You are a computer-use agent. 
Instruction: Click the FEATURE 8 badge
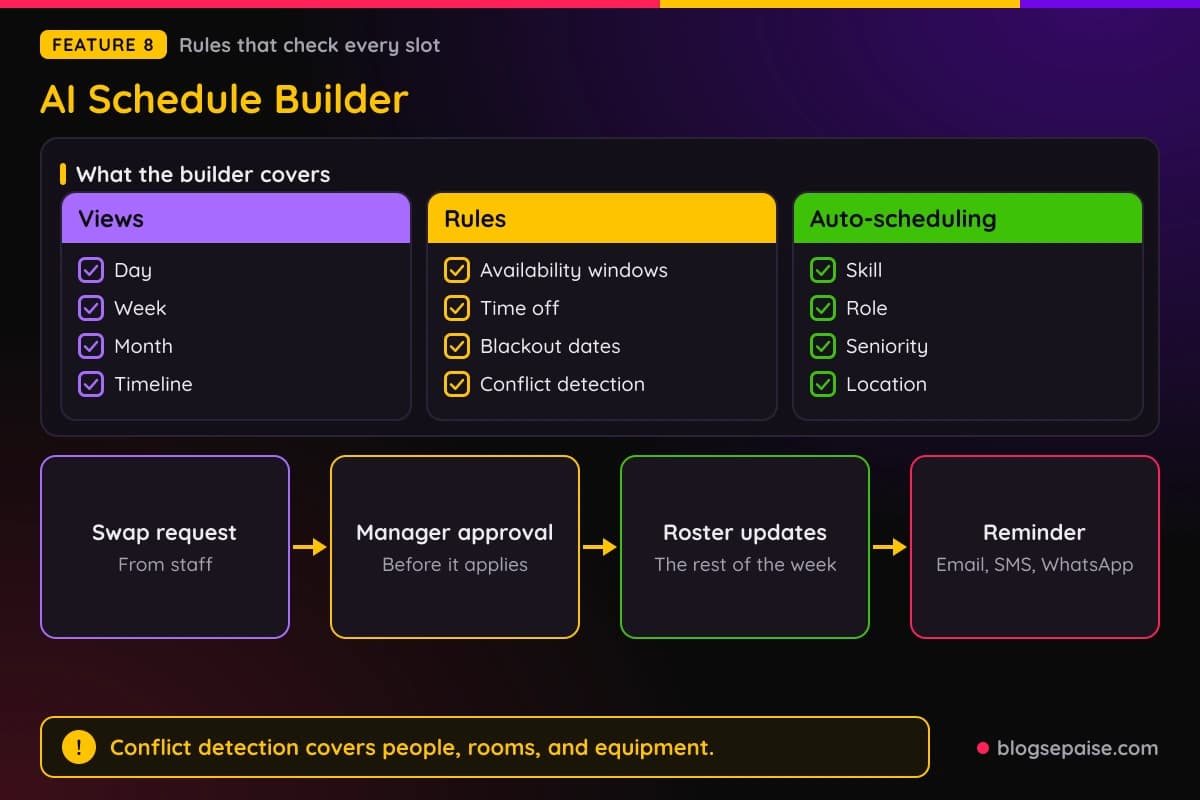coord(103,45)
